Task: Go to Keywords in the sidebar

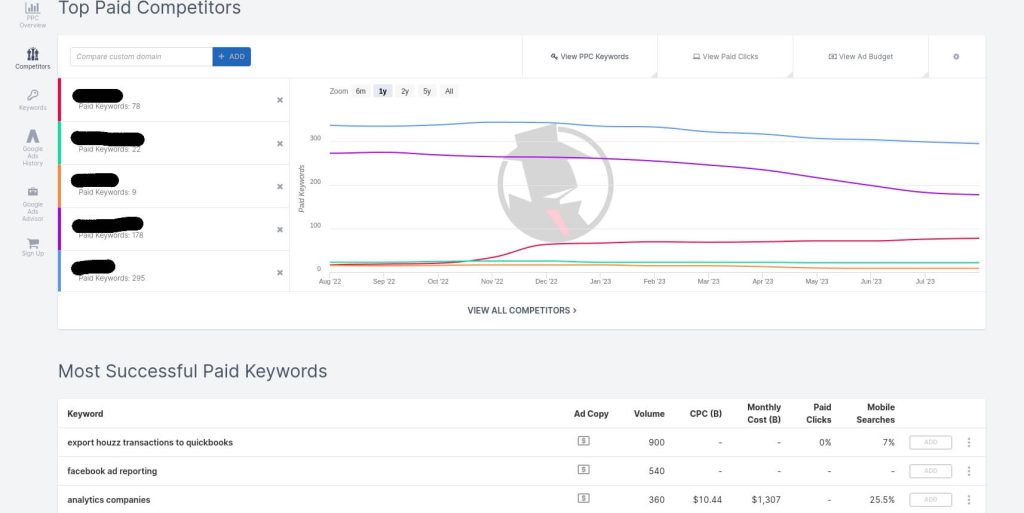Action: point(32,99)
